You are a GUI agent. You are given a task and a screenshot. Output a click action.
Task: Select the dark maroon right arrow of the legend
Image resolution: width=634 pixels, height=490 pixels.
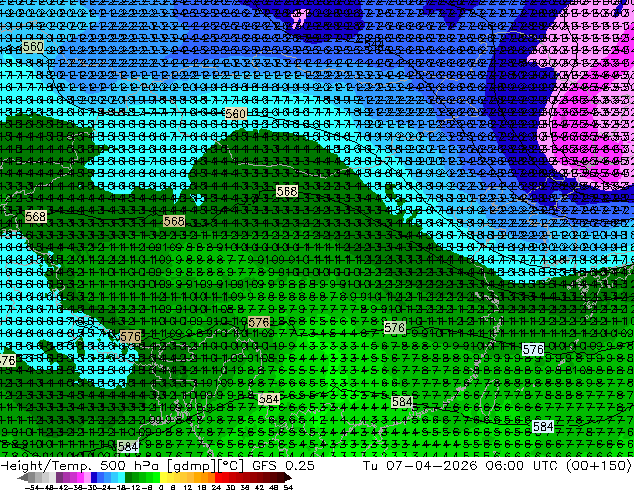287,478
